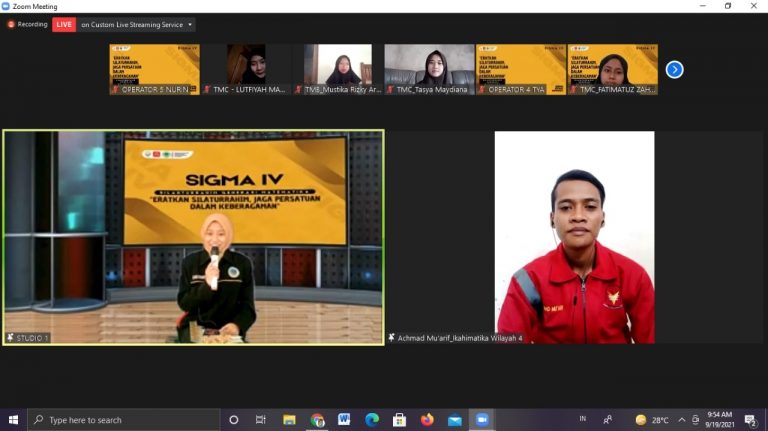This screenshot has width=768, height=431.
Task: Select TMC_FATIMATUZ ZAH... participant thumbnail
Action: pyautogui.click(x=612, y=69)
